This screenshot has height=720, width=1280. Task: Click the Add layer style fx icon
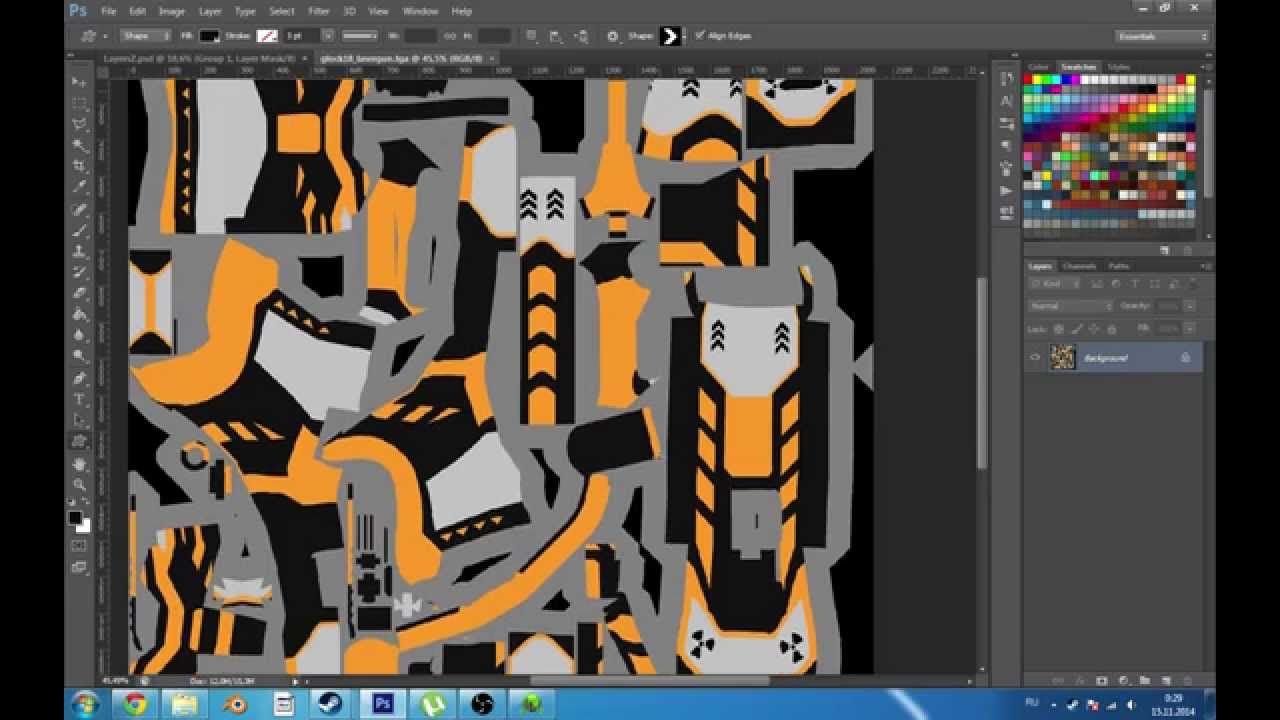tap(1078, 680)
